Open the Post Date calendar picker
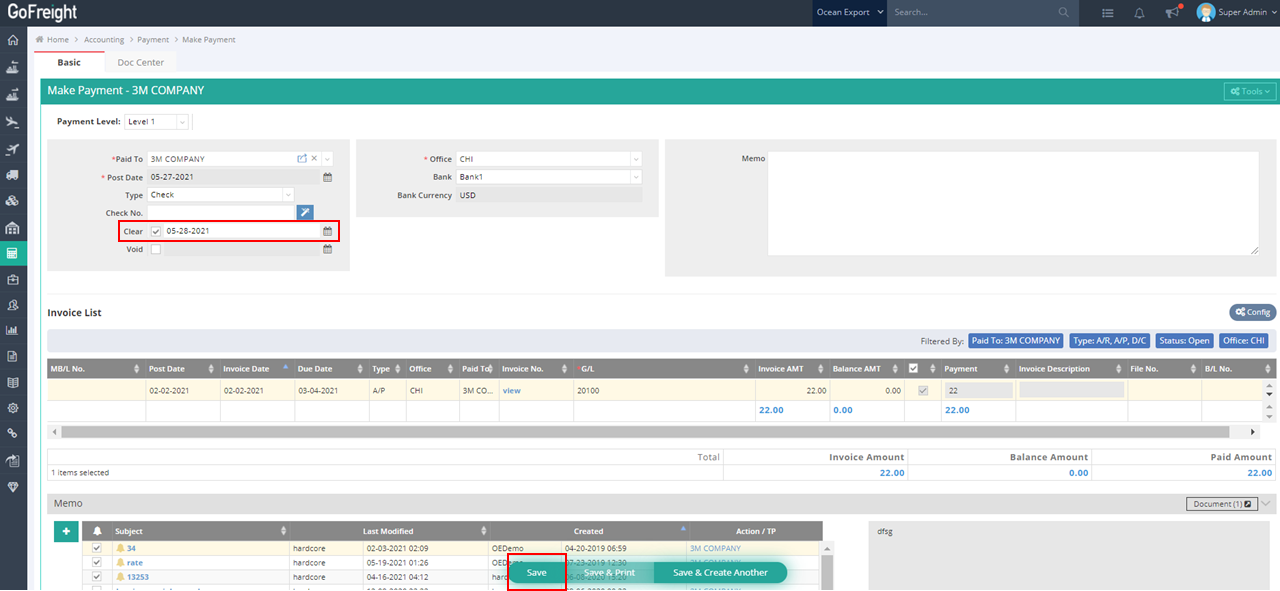Viewport: 1280px width, 591px height. (x=327, y=177)
